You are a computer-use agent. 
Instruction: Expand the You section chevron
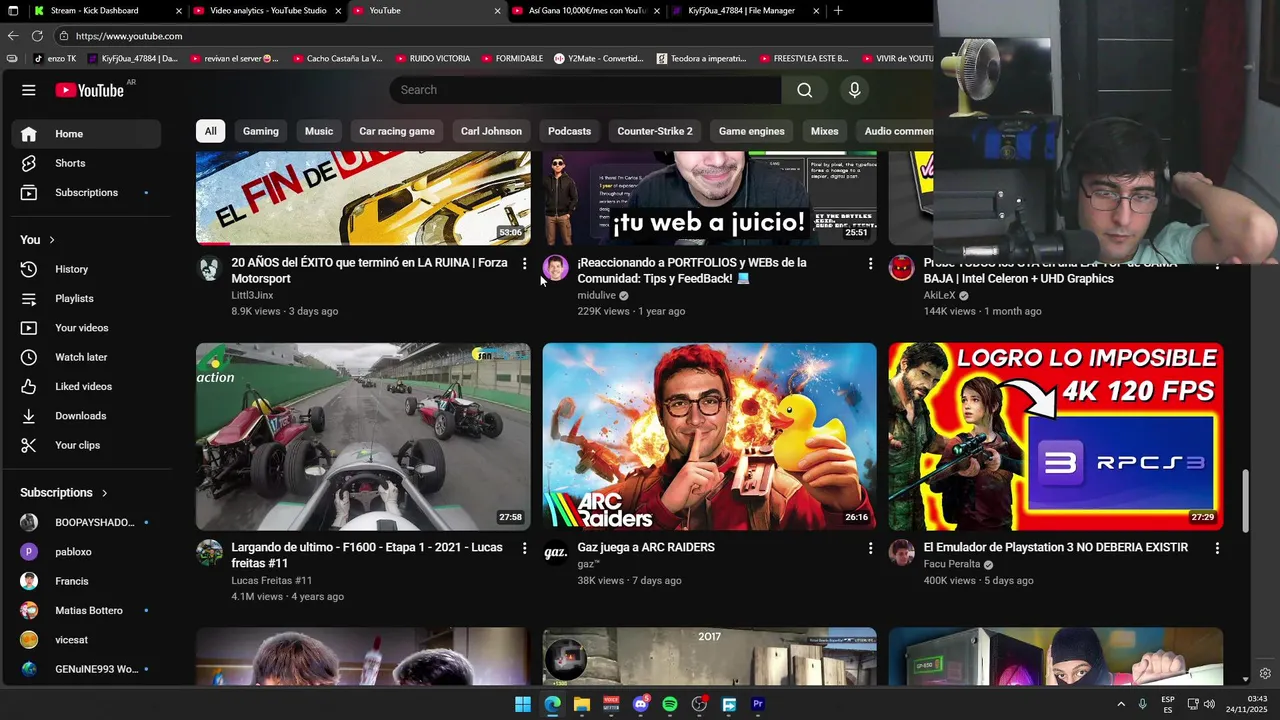point(52,240)
